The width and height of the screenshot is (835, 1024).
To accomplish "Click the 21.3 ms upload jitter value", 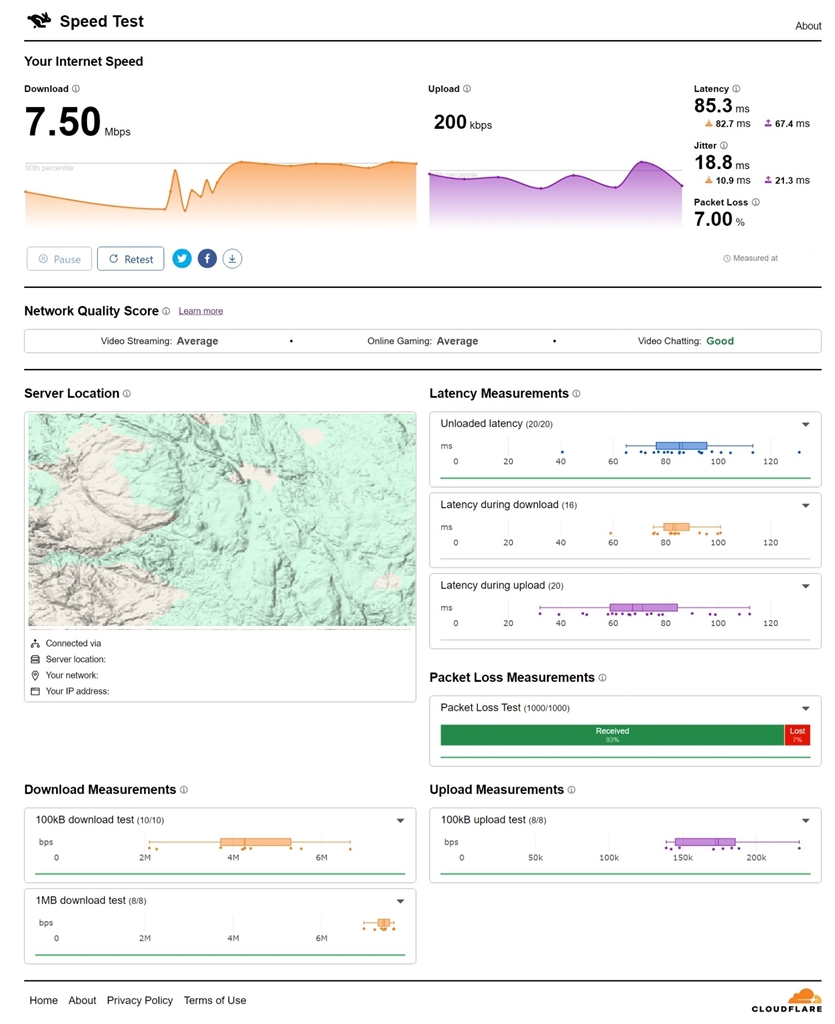I will pos(787,181).
